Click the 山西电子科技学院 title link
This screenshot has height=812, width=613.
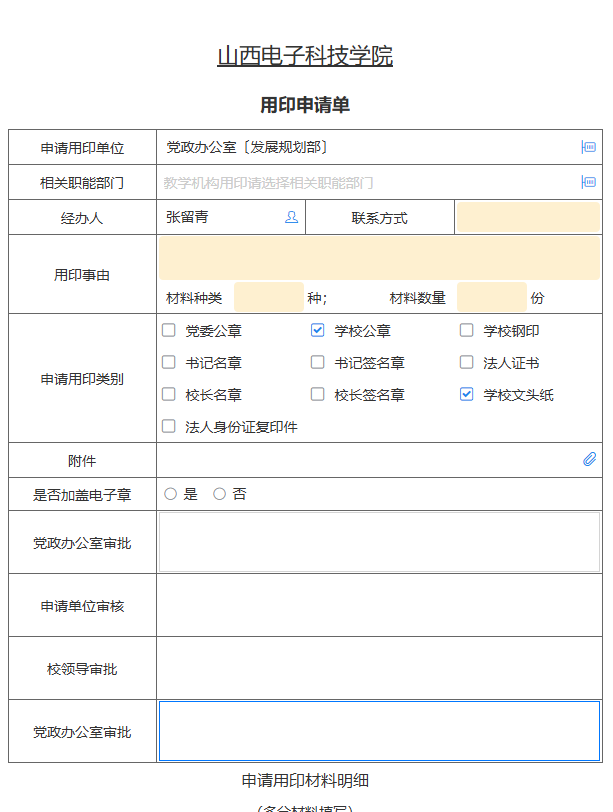(x=305, y=56)
